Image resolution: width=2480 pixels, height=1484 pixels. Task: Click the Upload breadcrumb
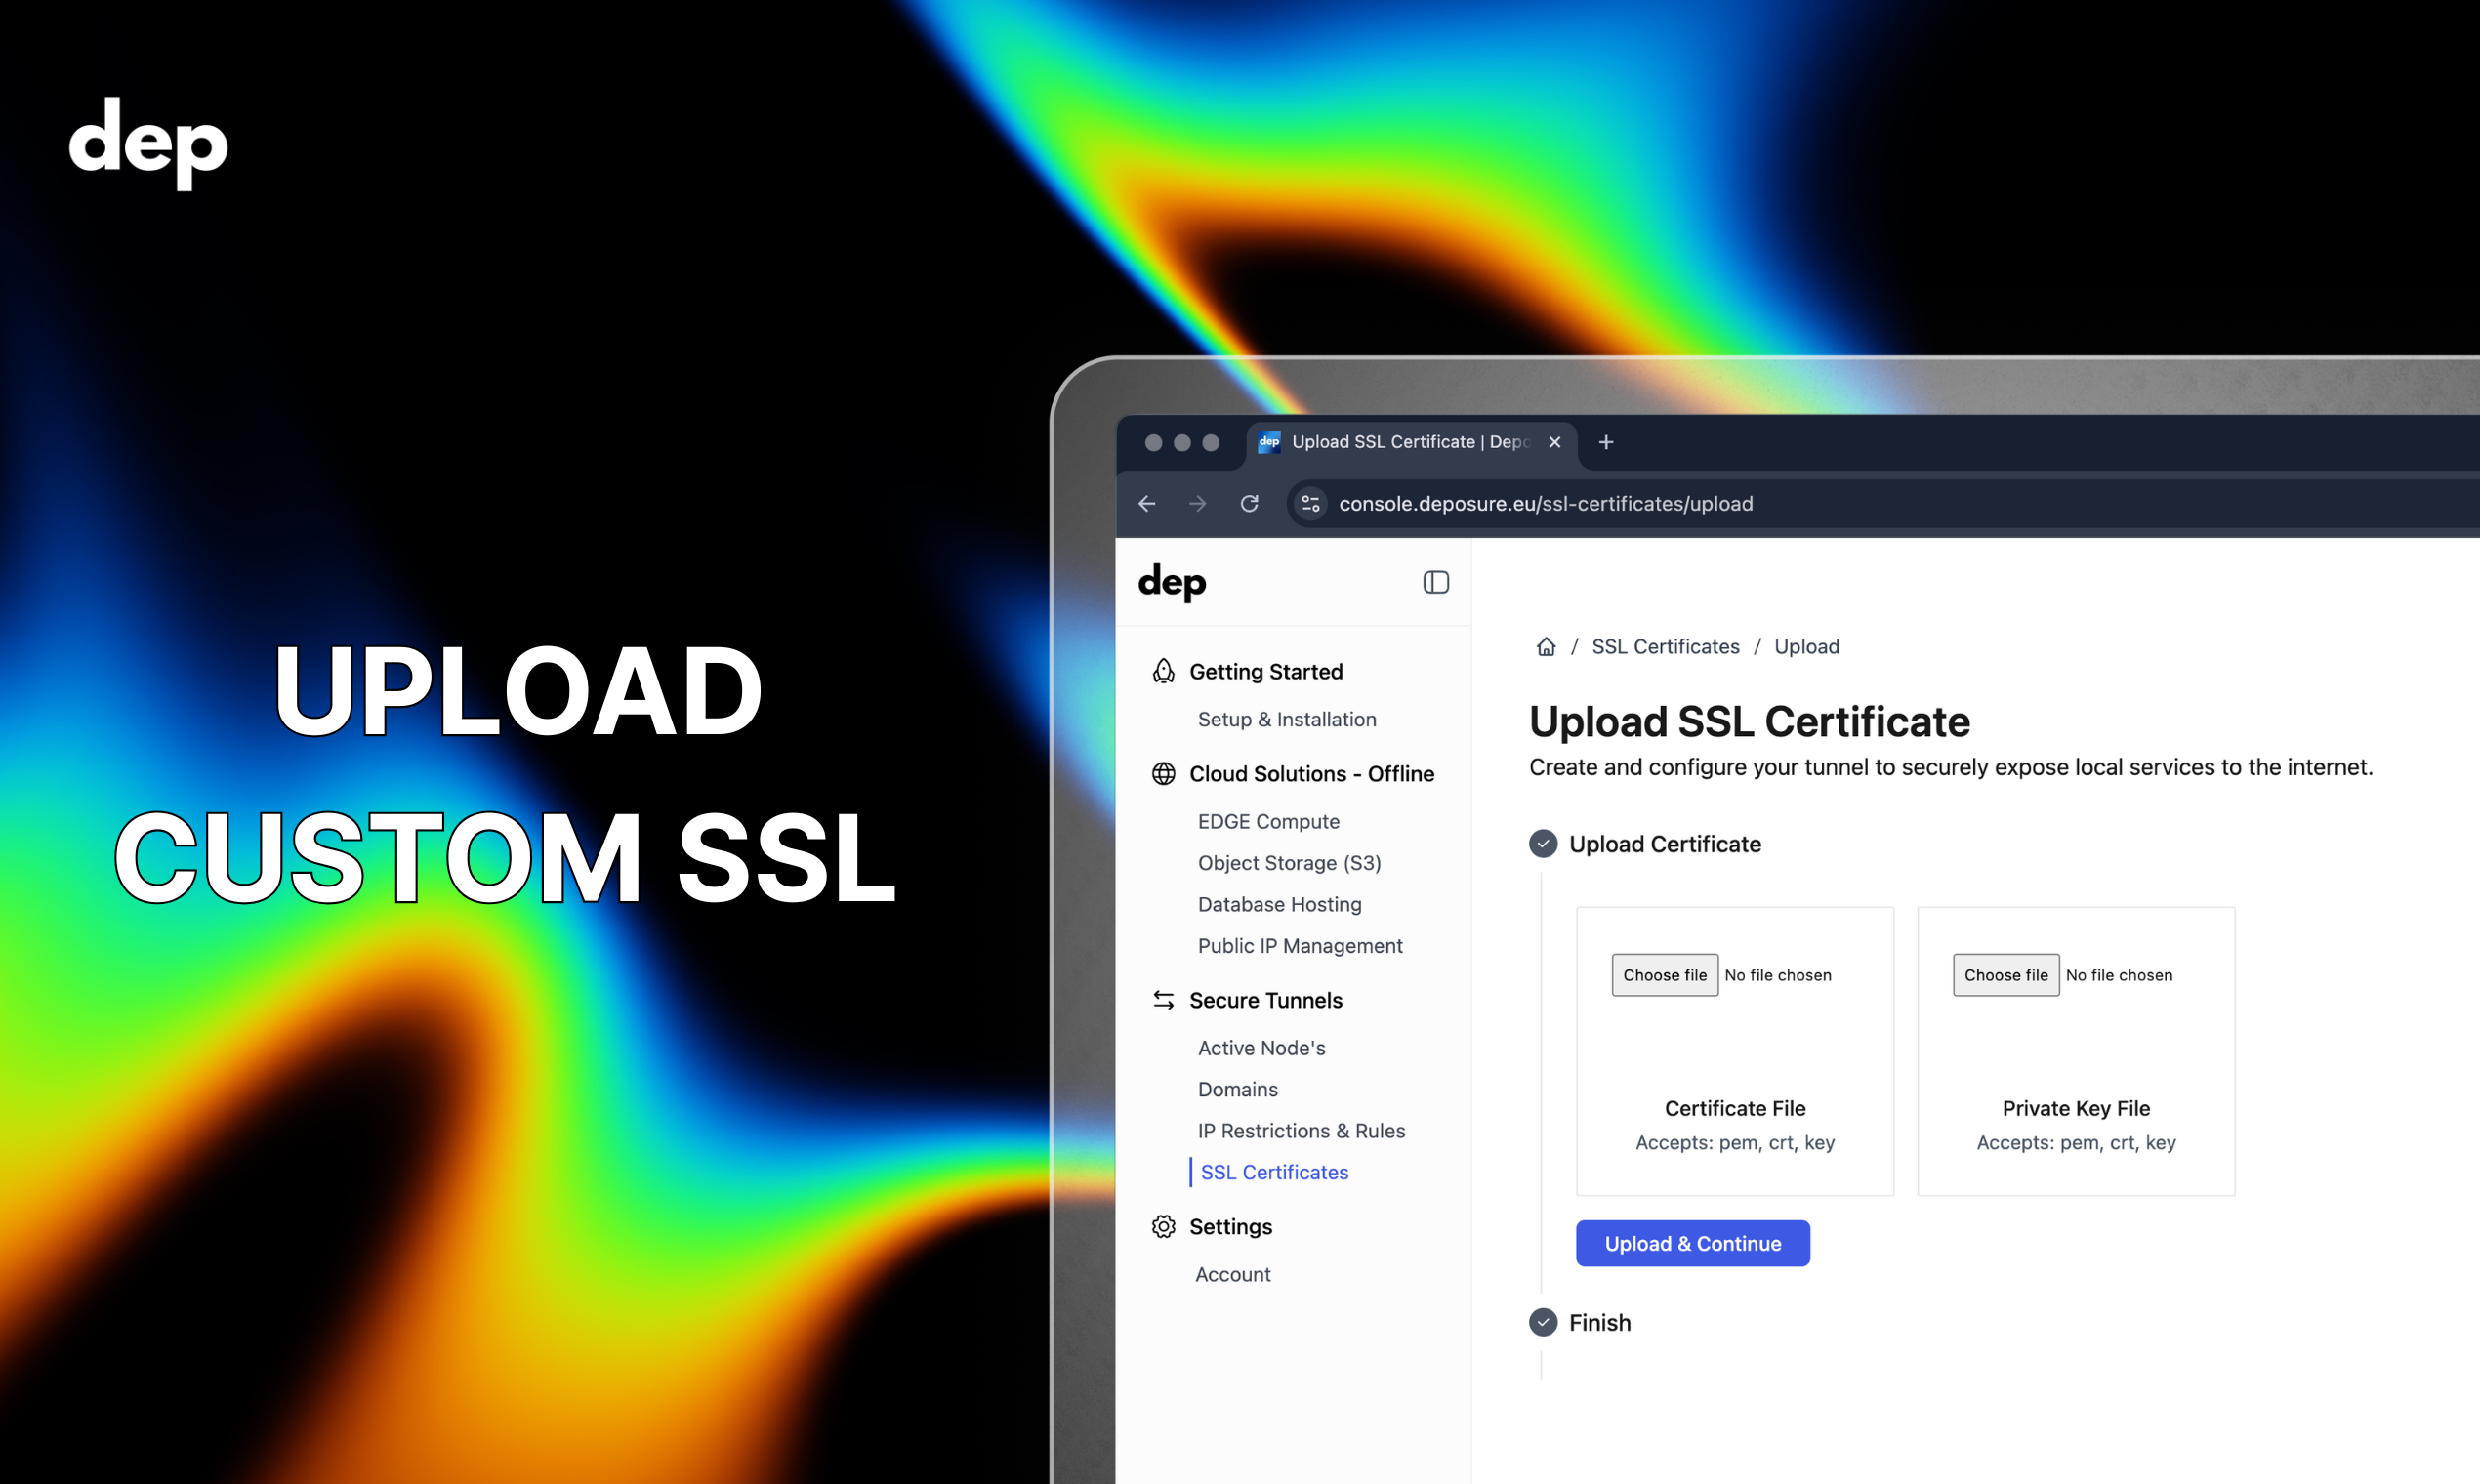pos(1807,646)
